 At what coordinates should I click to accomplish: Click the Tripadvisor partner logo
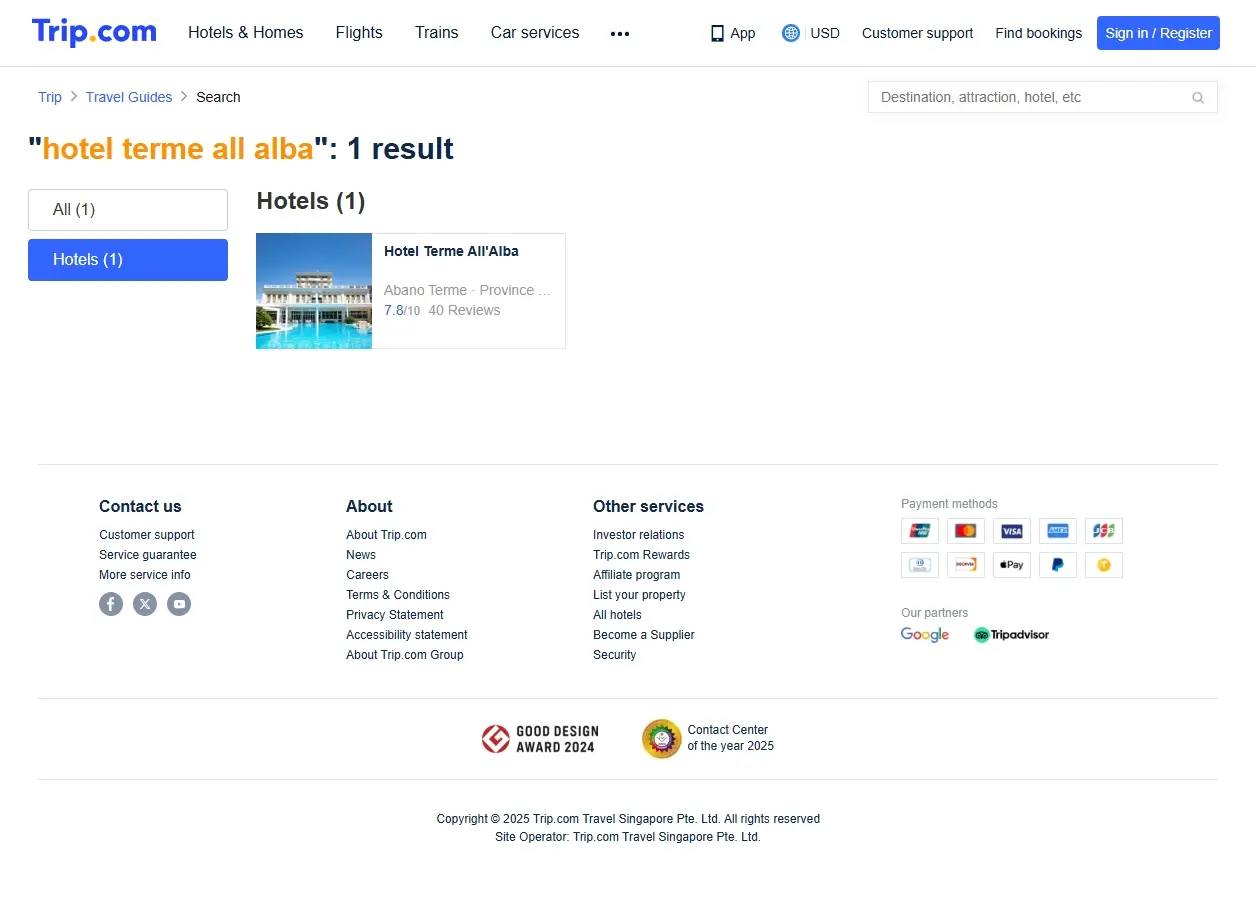click(1011, 635)
